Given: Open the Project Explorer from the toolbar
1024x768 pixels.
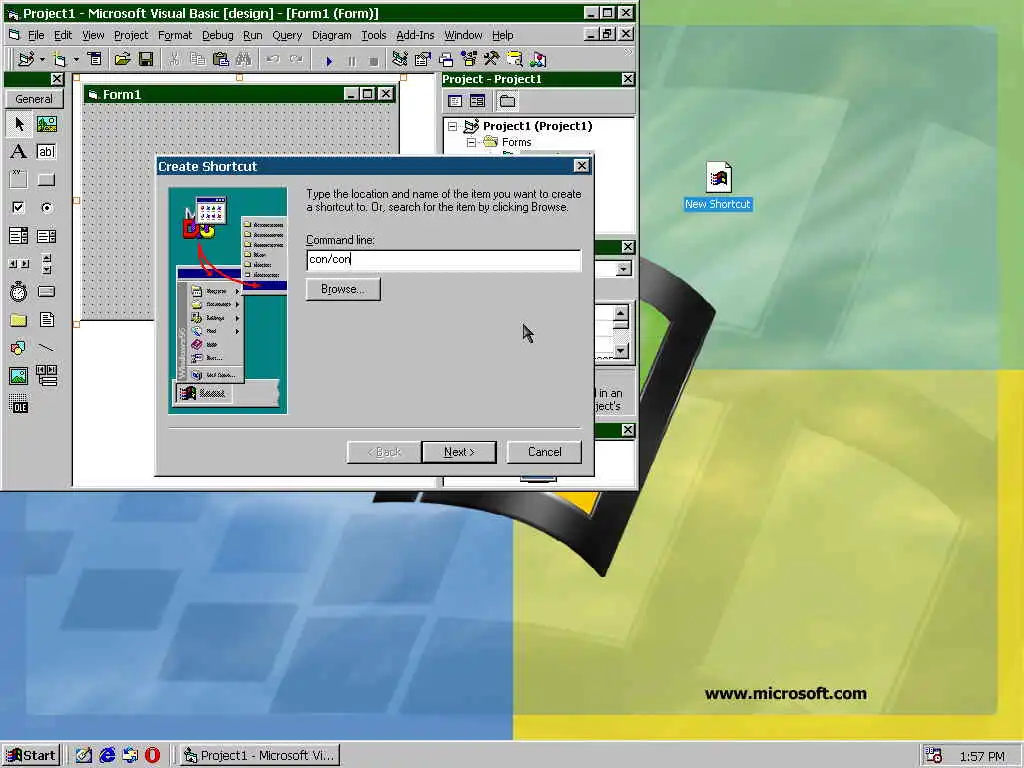Looking at the screenshot, I should click(x=400, y=59).
